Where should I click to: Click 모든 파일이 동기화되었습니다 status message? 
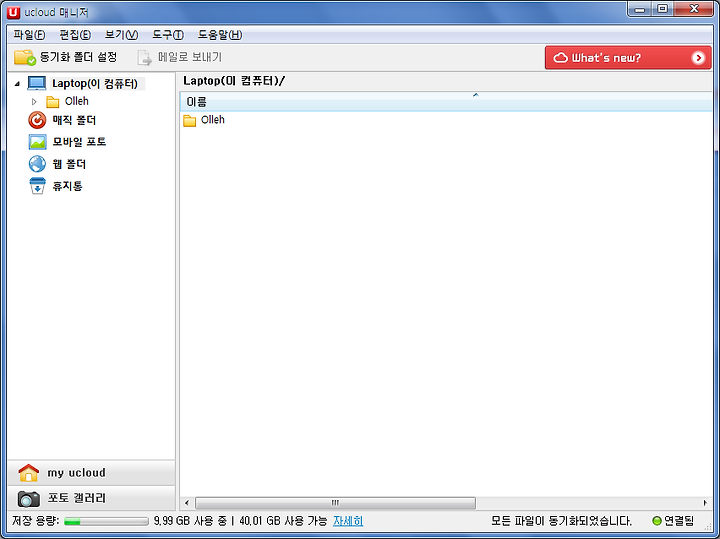pos(561,521)
